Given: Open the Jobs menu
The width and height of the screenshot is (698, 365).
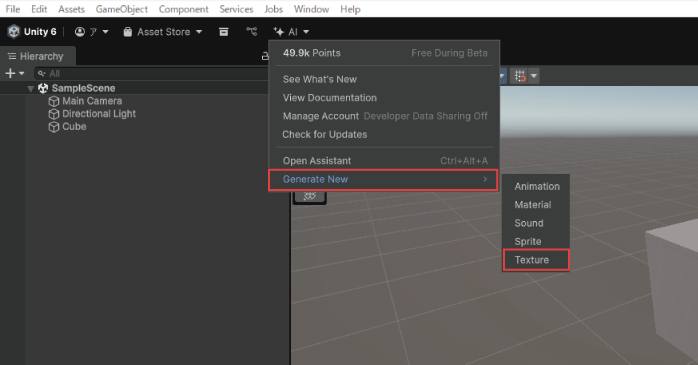Looking at the screenshot, I should [273, 9].
